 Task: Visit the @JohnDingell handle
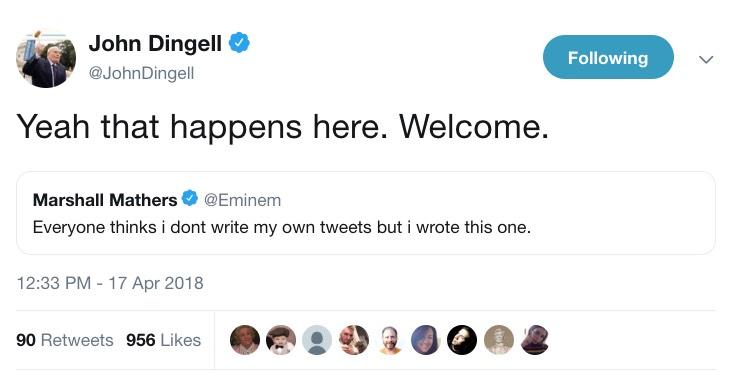pyautogui.click(x=141, y=73)
